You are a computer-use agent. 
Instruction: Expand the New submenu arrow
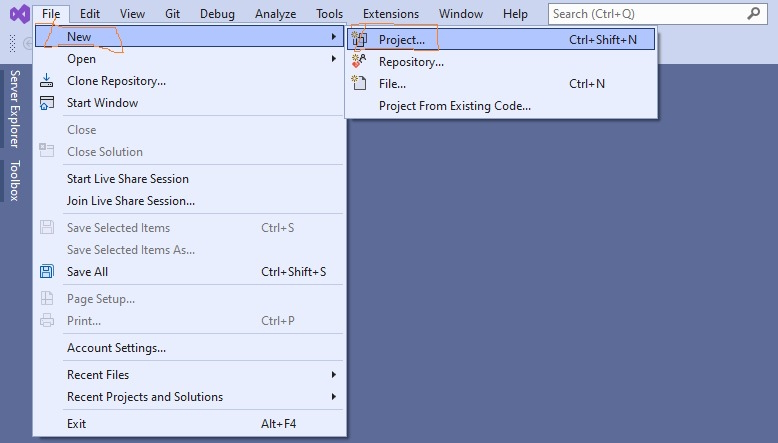coord(334,37)
